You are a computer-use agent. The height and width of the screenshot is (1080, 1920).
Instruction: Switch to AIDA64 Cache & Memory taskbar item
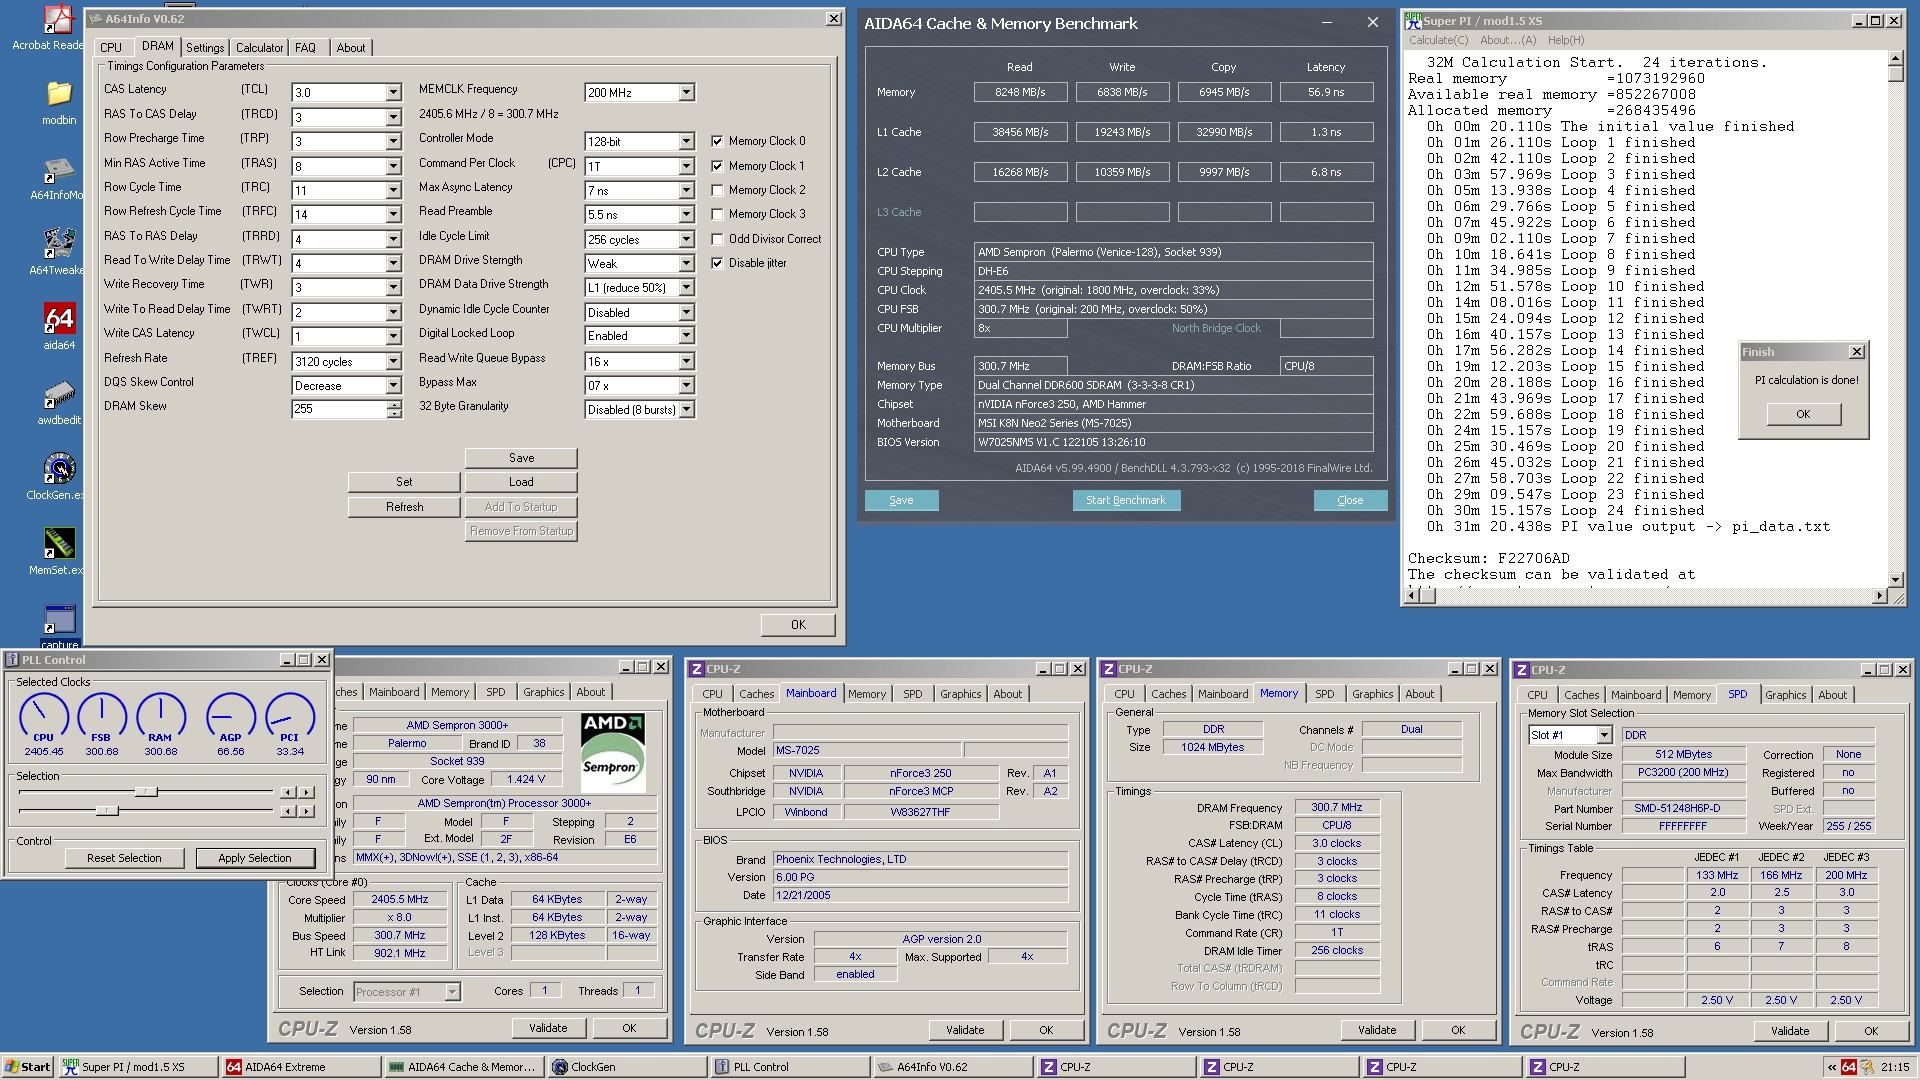coord(464,1067)
